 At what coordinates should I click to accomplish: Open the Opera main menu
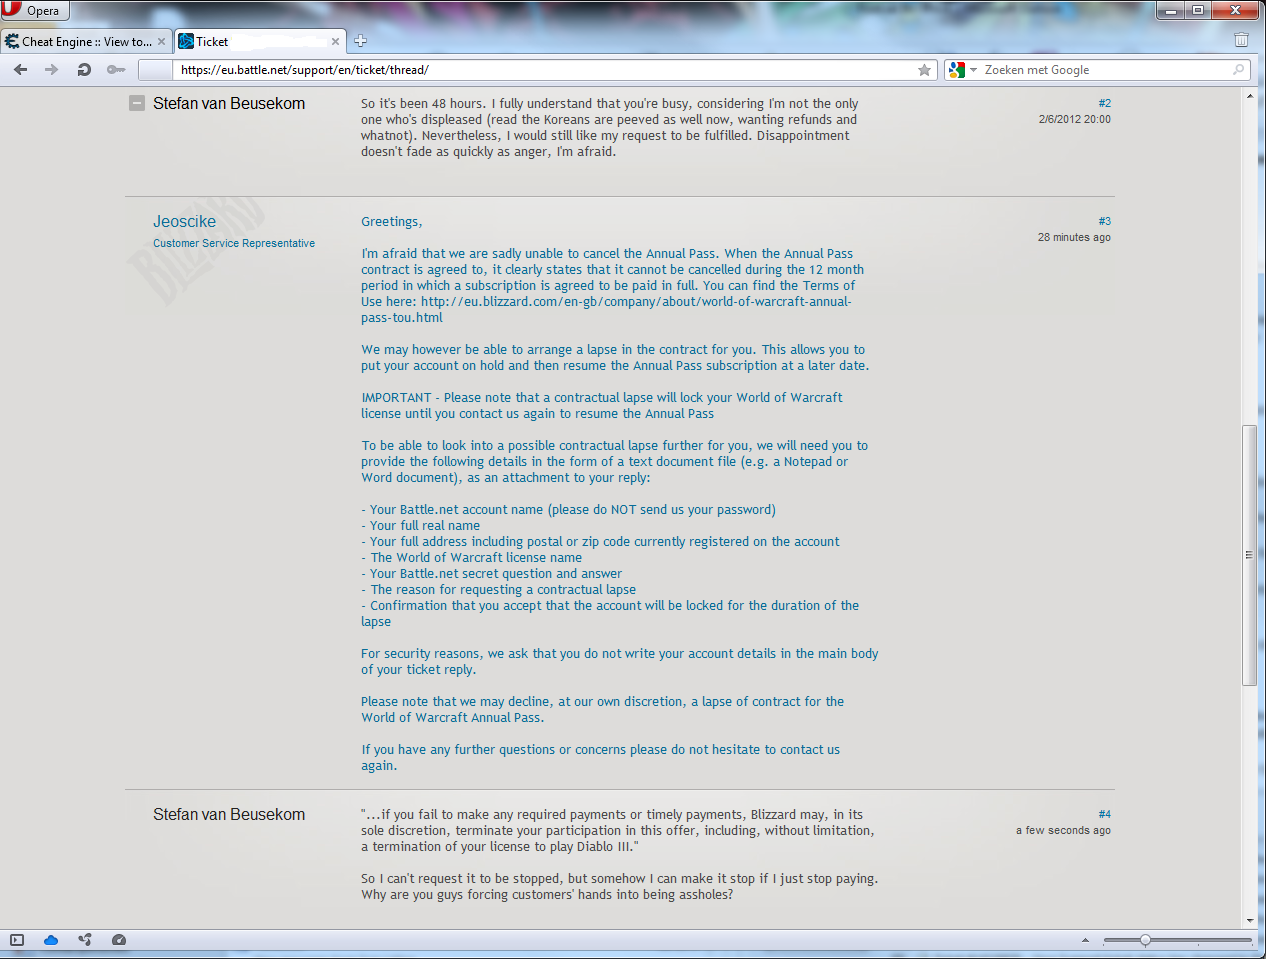tap(35, 10)
